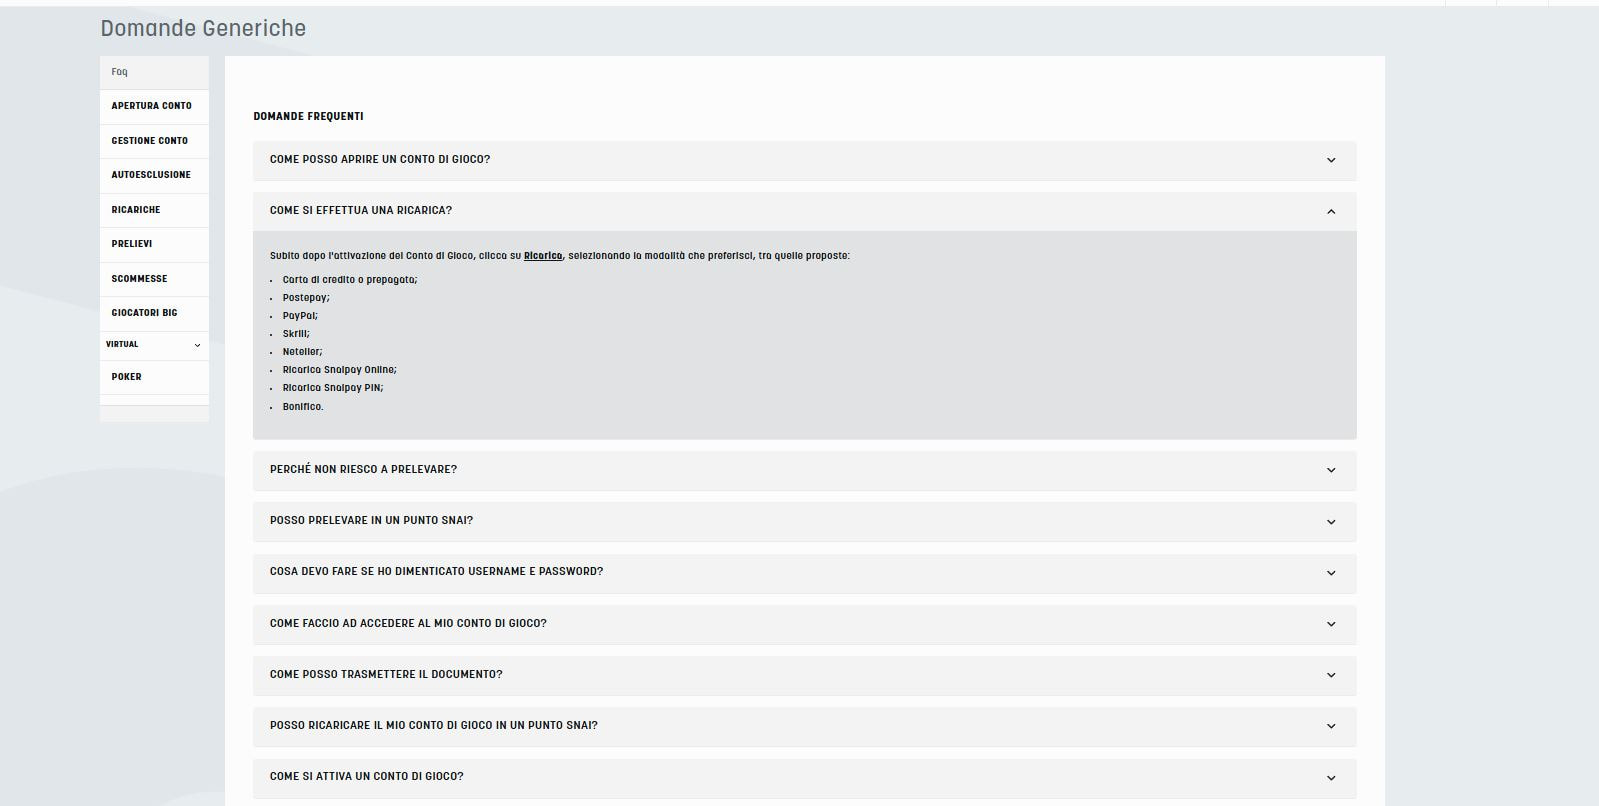
Task: Collapse 'Come si effettua una ricarica?' chevron
Action: point(1330,211)
